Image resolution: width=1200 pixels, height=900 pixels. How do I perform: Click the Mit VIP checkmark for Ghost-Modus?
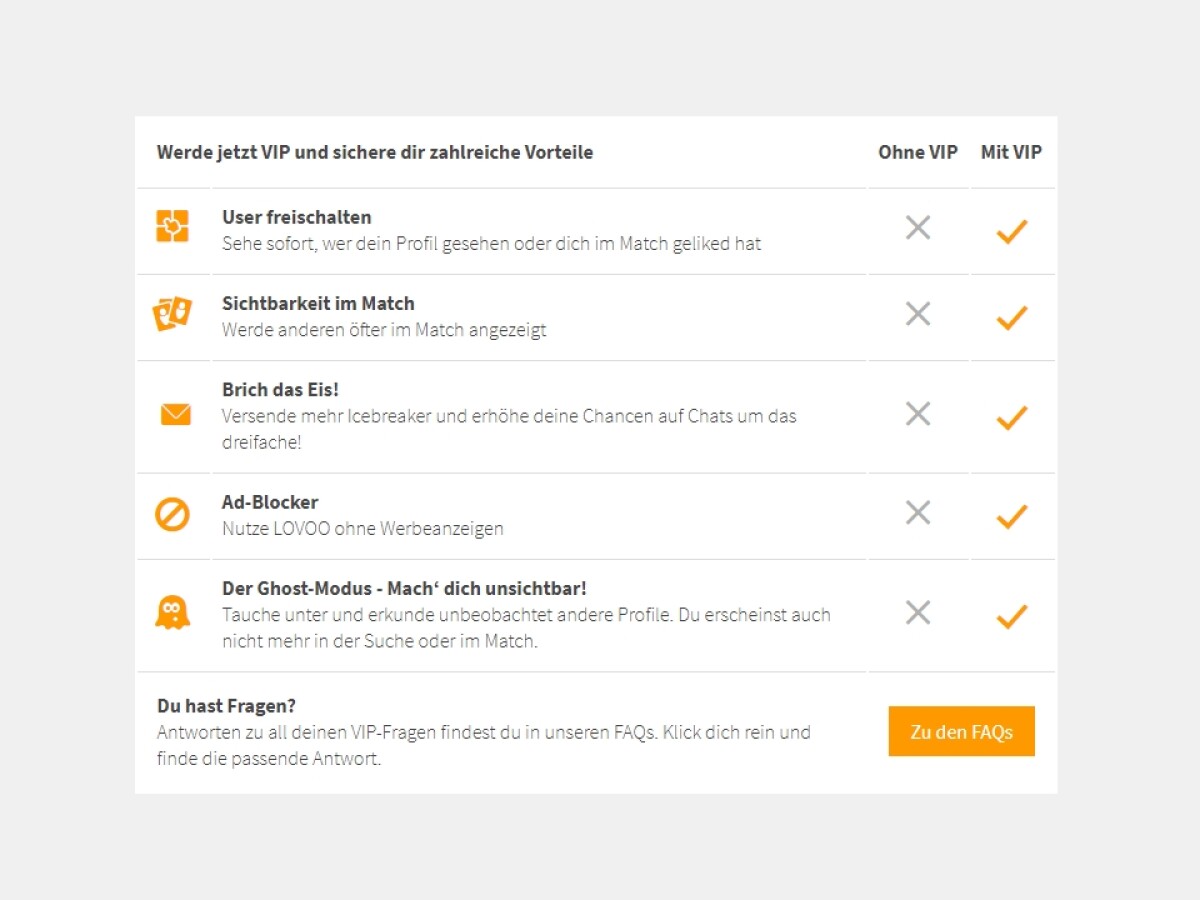click(1012, 616)
